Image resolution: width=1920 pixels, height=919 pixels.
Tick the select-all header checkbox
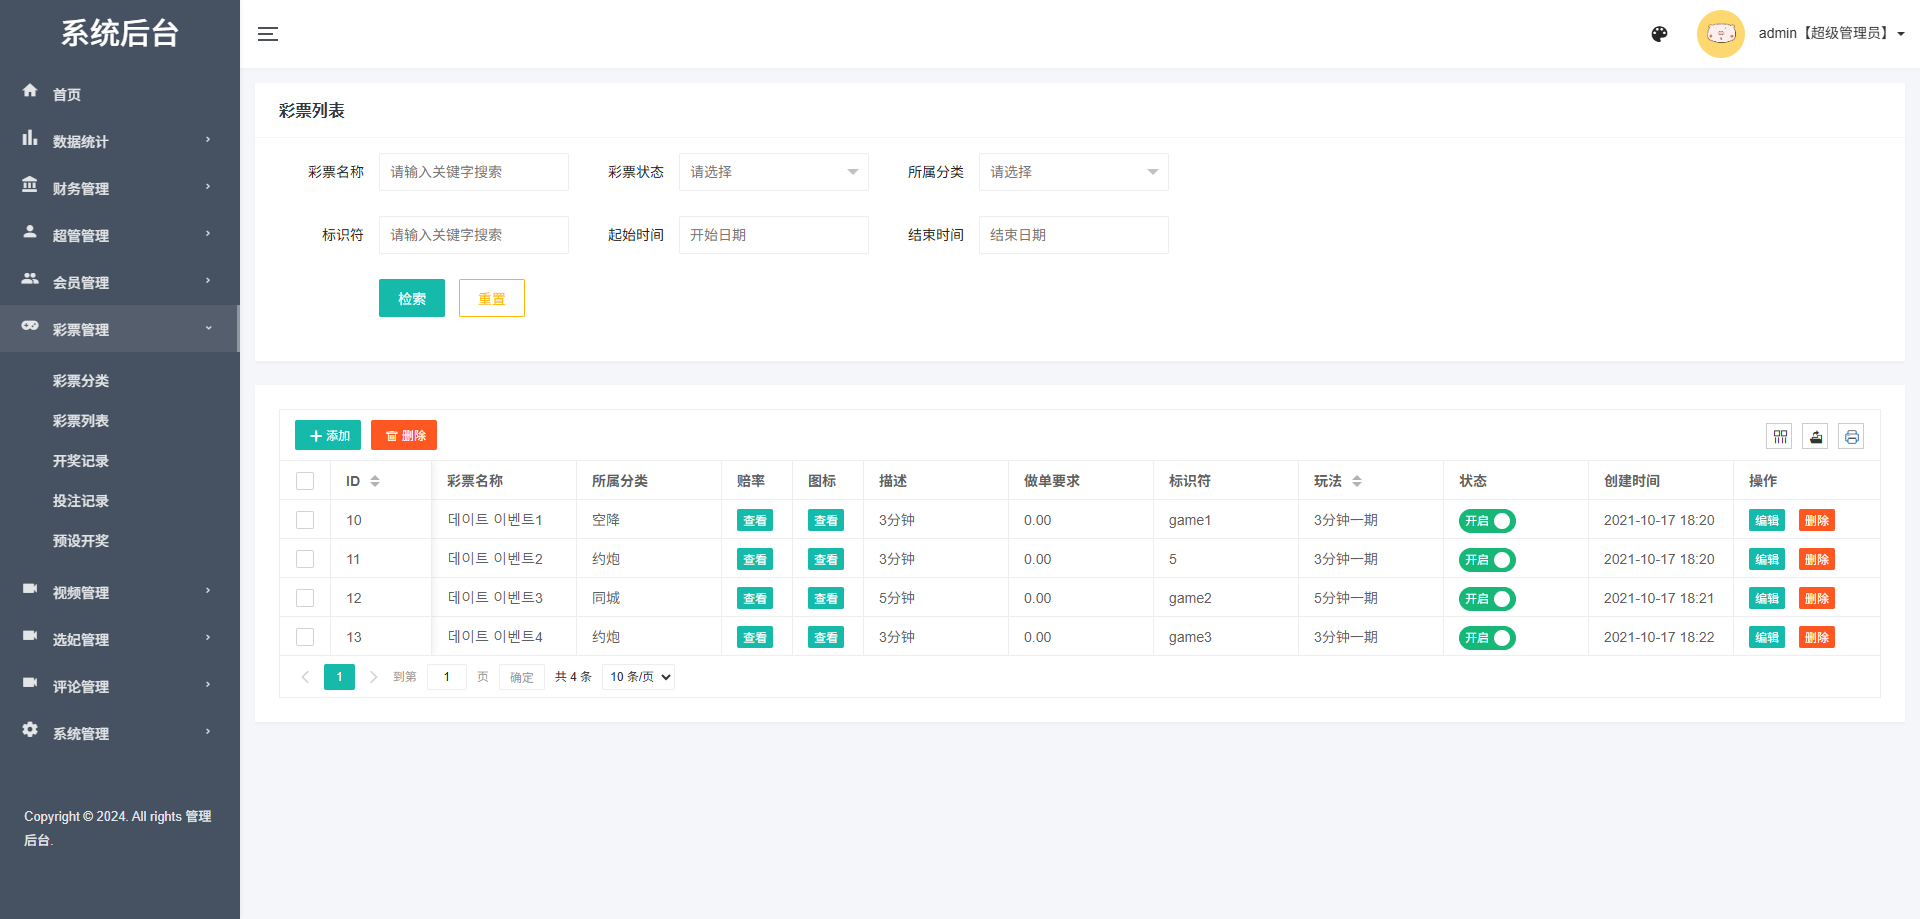point(305,480)
